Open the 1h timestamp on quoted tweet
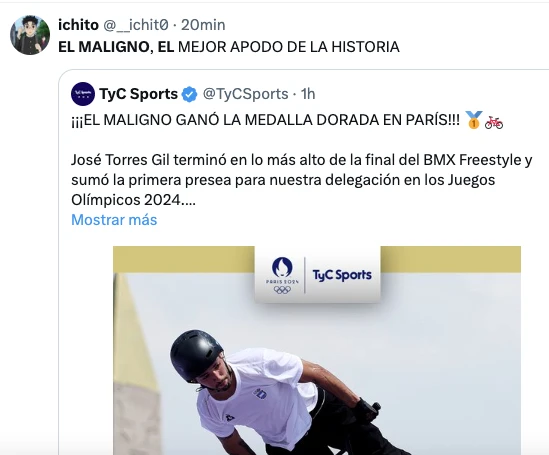The width and height of the screenshot is (549, 455). [308, 94]
